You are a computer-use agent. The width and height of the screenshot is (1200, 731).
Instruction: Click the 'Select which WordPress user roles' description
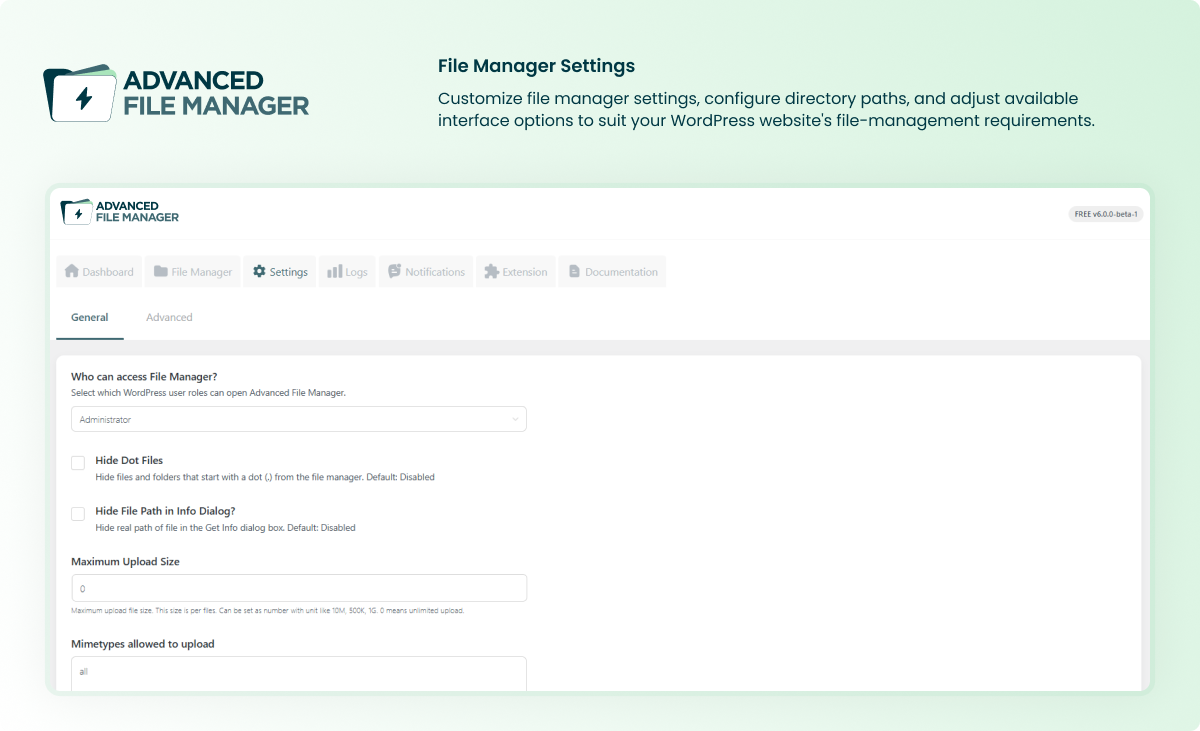tap(208, 393)
